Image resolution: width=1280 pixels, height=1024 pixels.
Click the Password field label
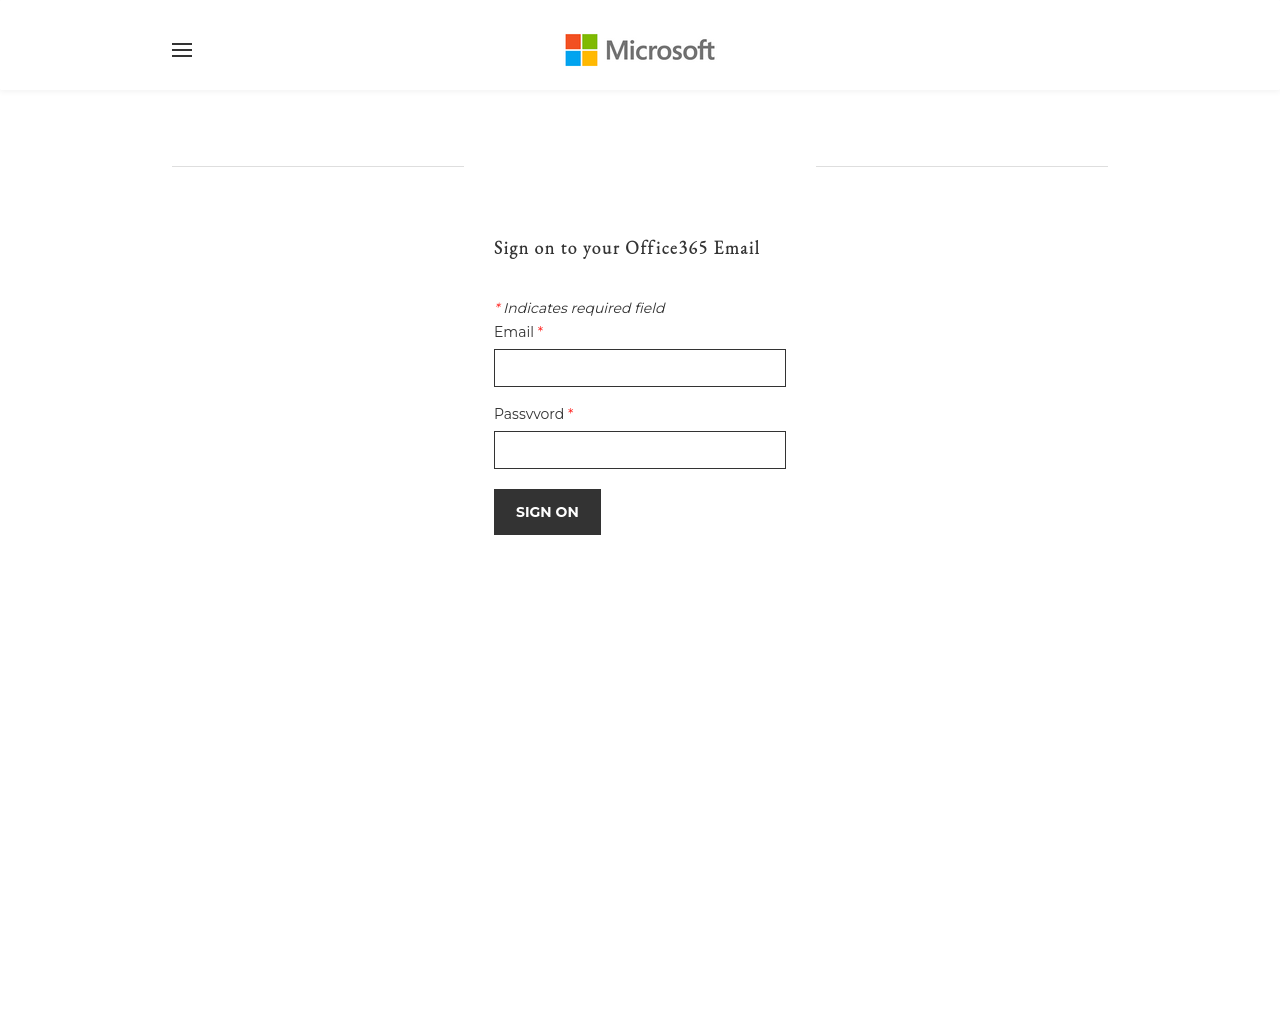528,414
